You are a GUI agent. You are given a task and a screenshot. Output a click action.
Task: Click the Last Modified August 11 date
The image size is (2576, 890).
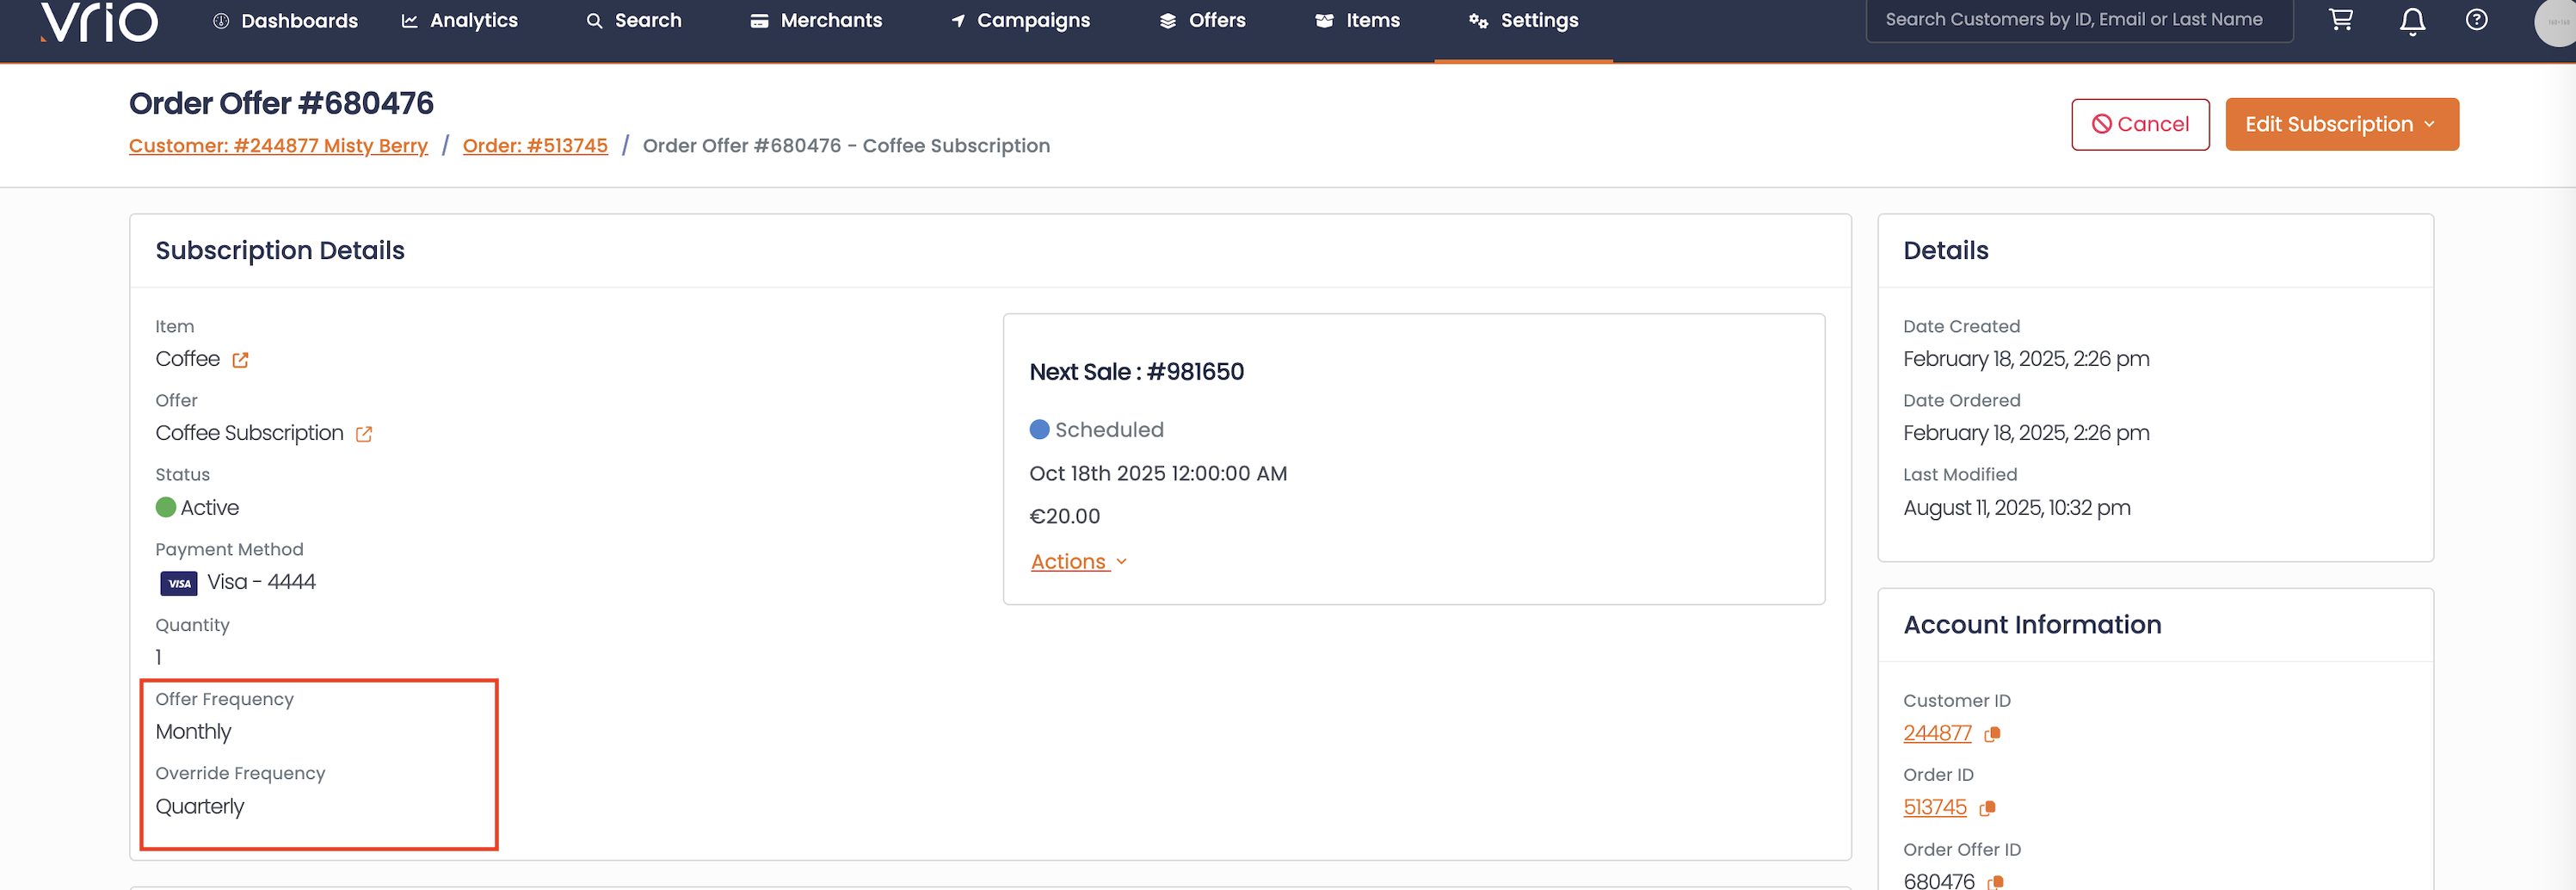[x=2016, y=508]
